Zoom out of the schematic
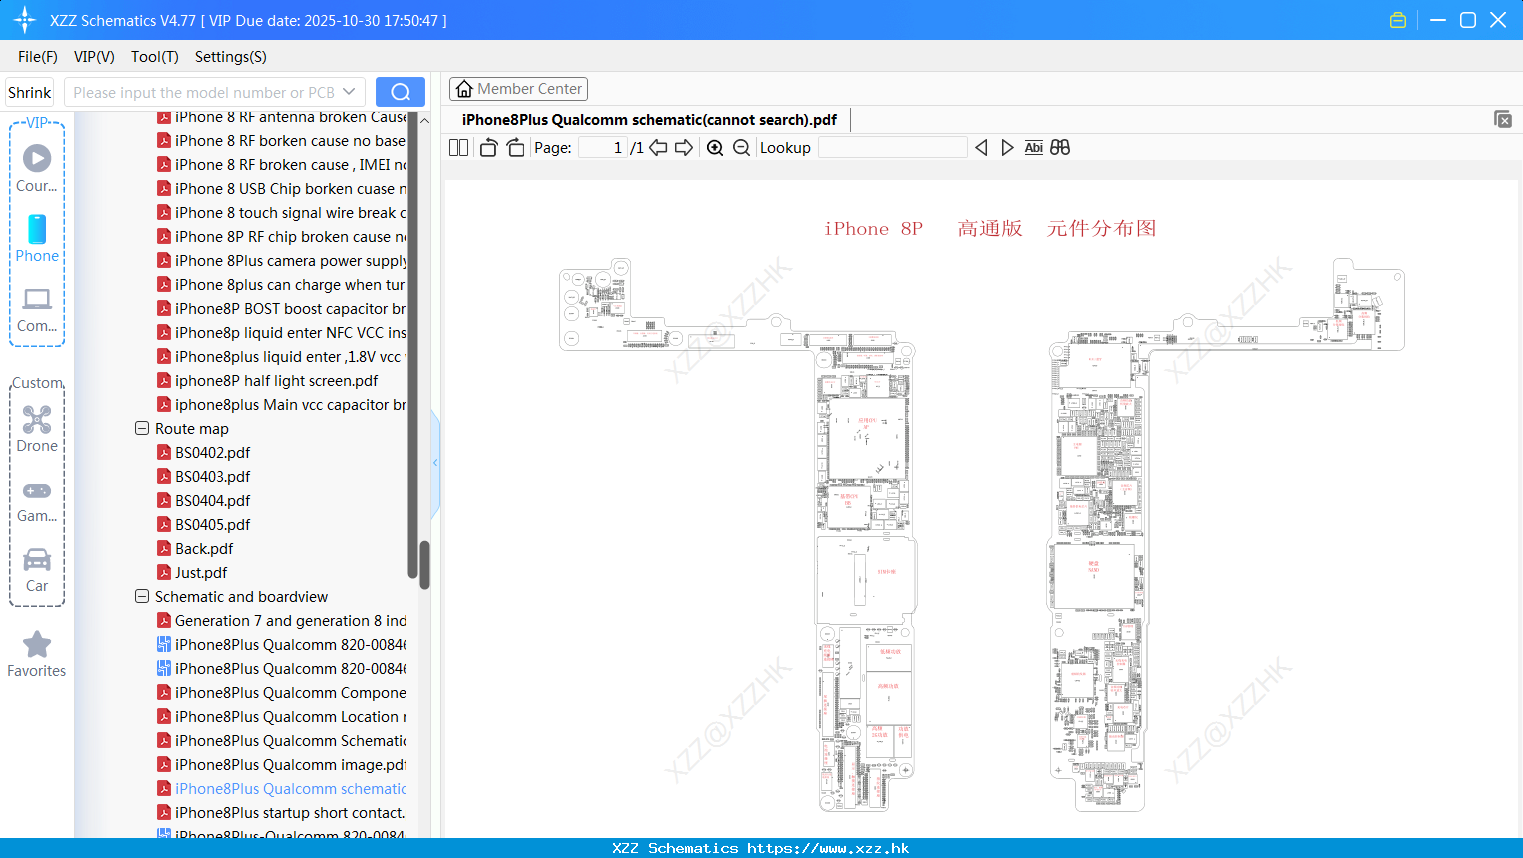1523x858 pixels. (x=741, y=148)
